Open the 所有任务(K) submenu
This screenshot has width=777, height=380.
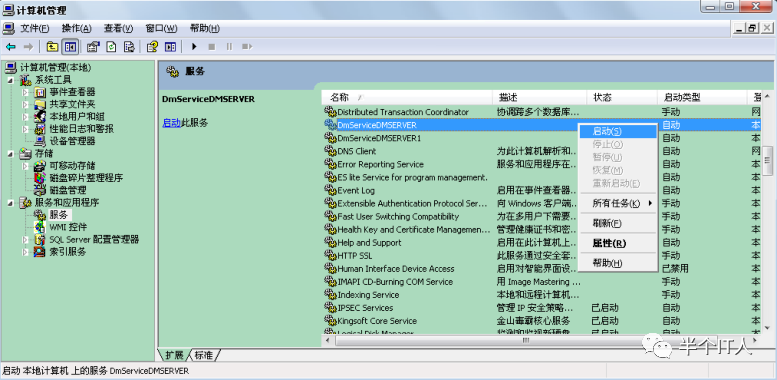pyautogui.click(x=618, y=203)
